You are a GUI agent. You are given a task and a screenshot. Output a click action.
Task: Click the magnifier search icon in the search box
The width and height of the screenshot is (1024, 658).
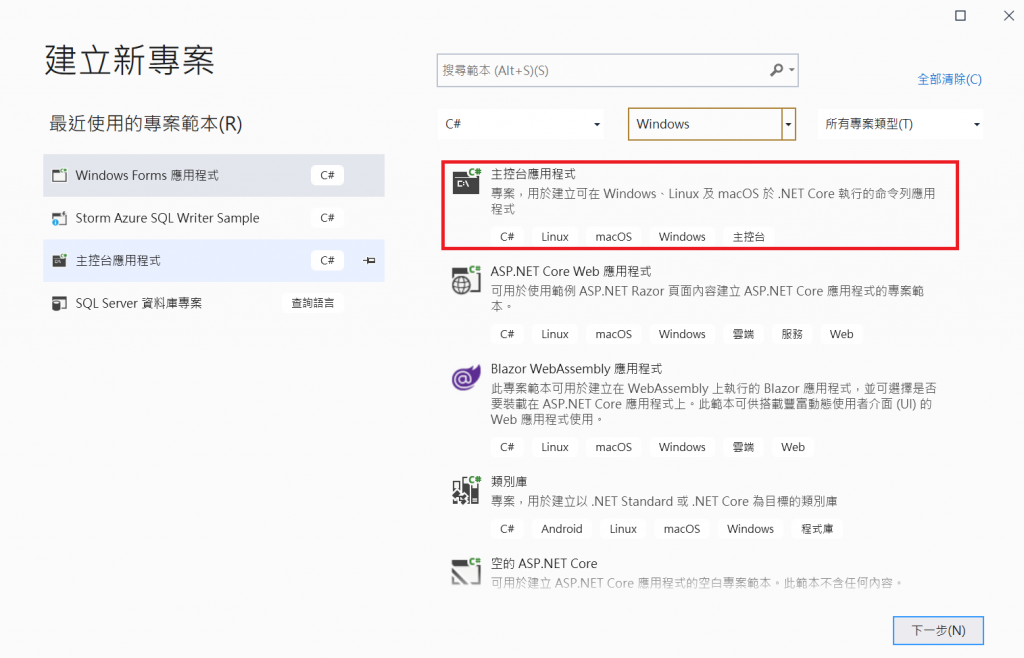coord(776,70)
